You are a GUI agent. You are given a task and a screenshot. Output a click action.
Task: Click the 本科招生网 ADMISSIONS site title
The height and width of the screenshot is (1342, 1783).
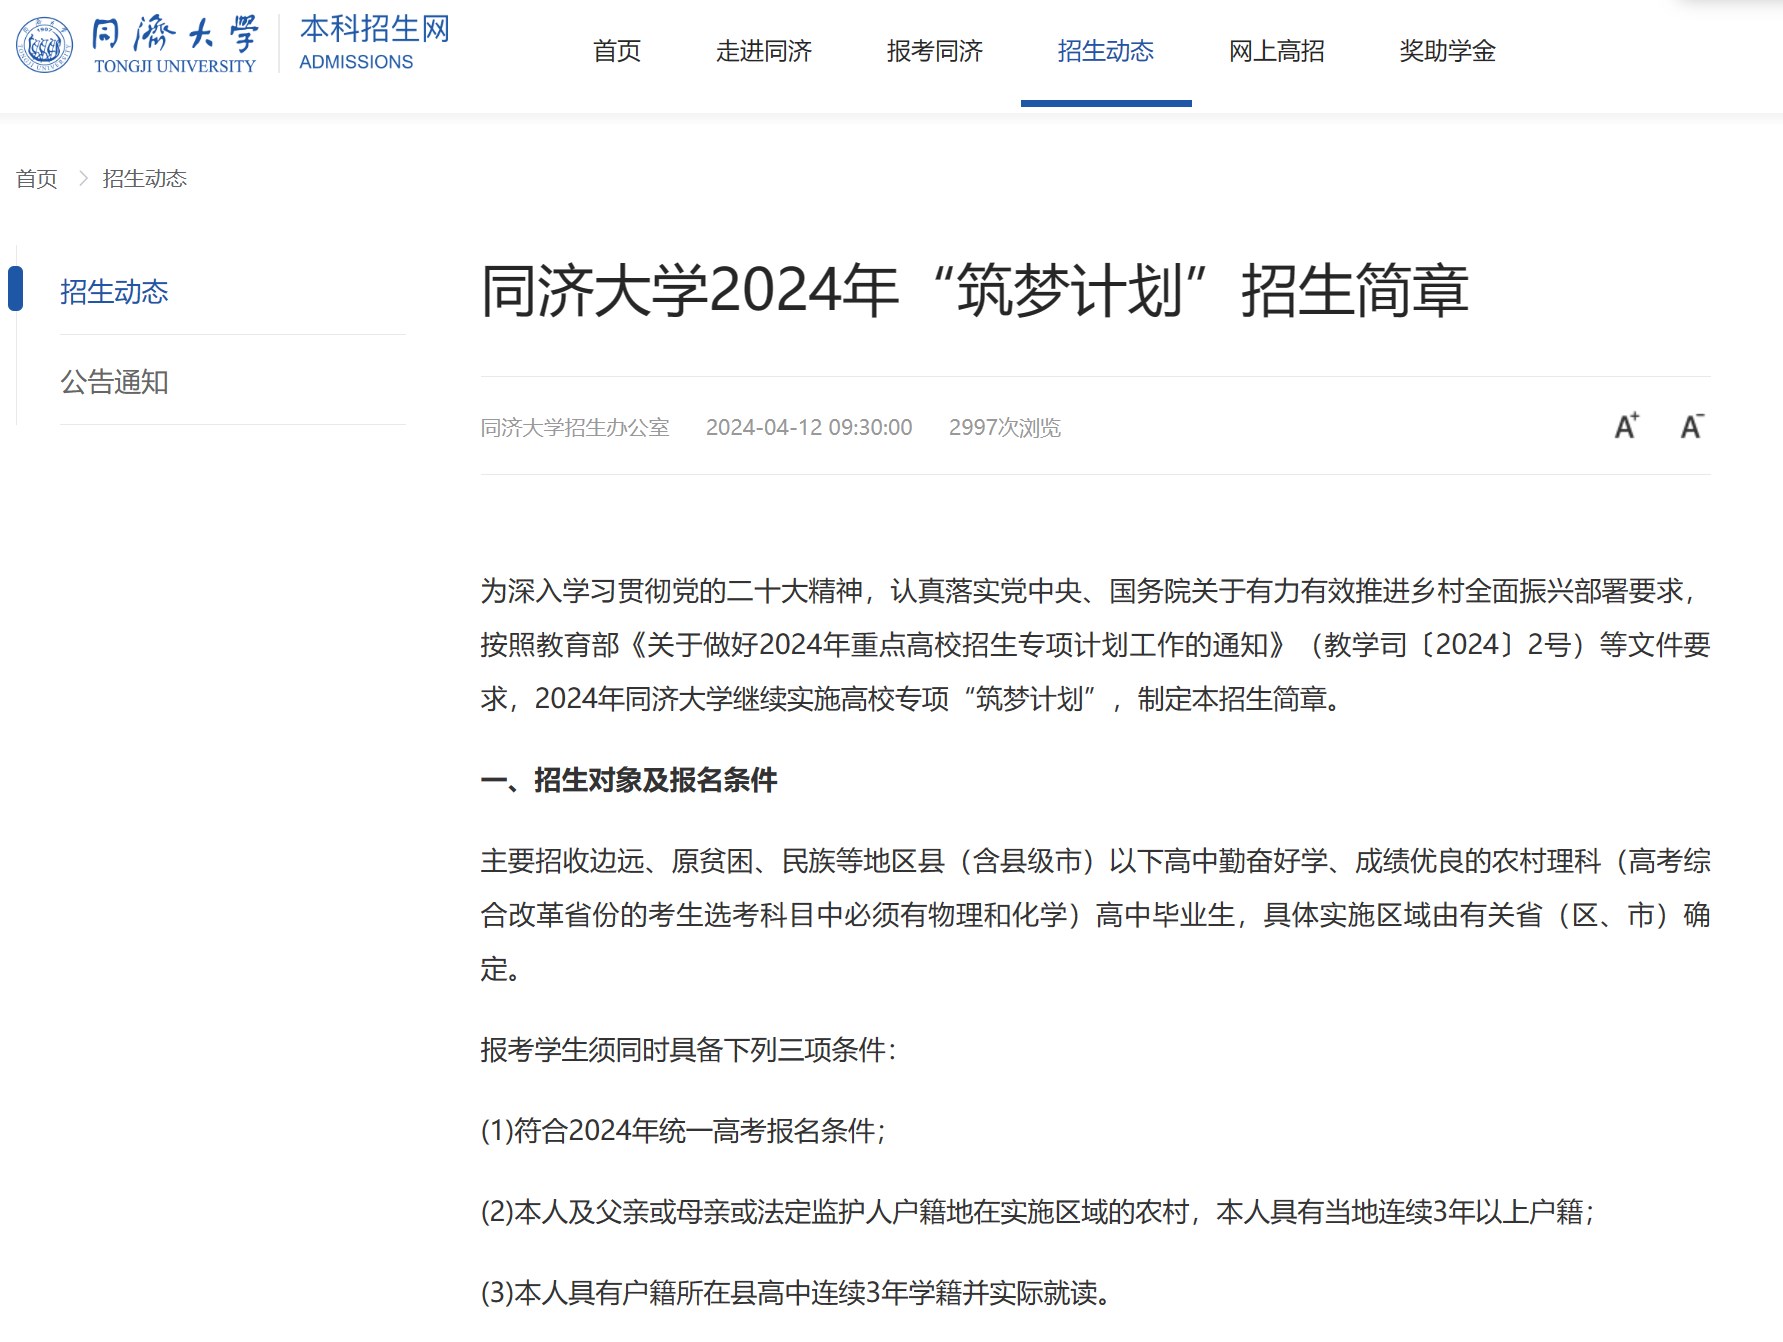point(375,44)
